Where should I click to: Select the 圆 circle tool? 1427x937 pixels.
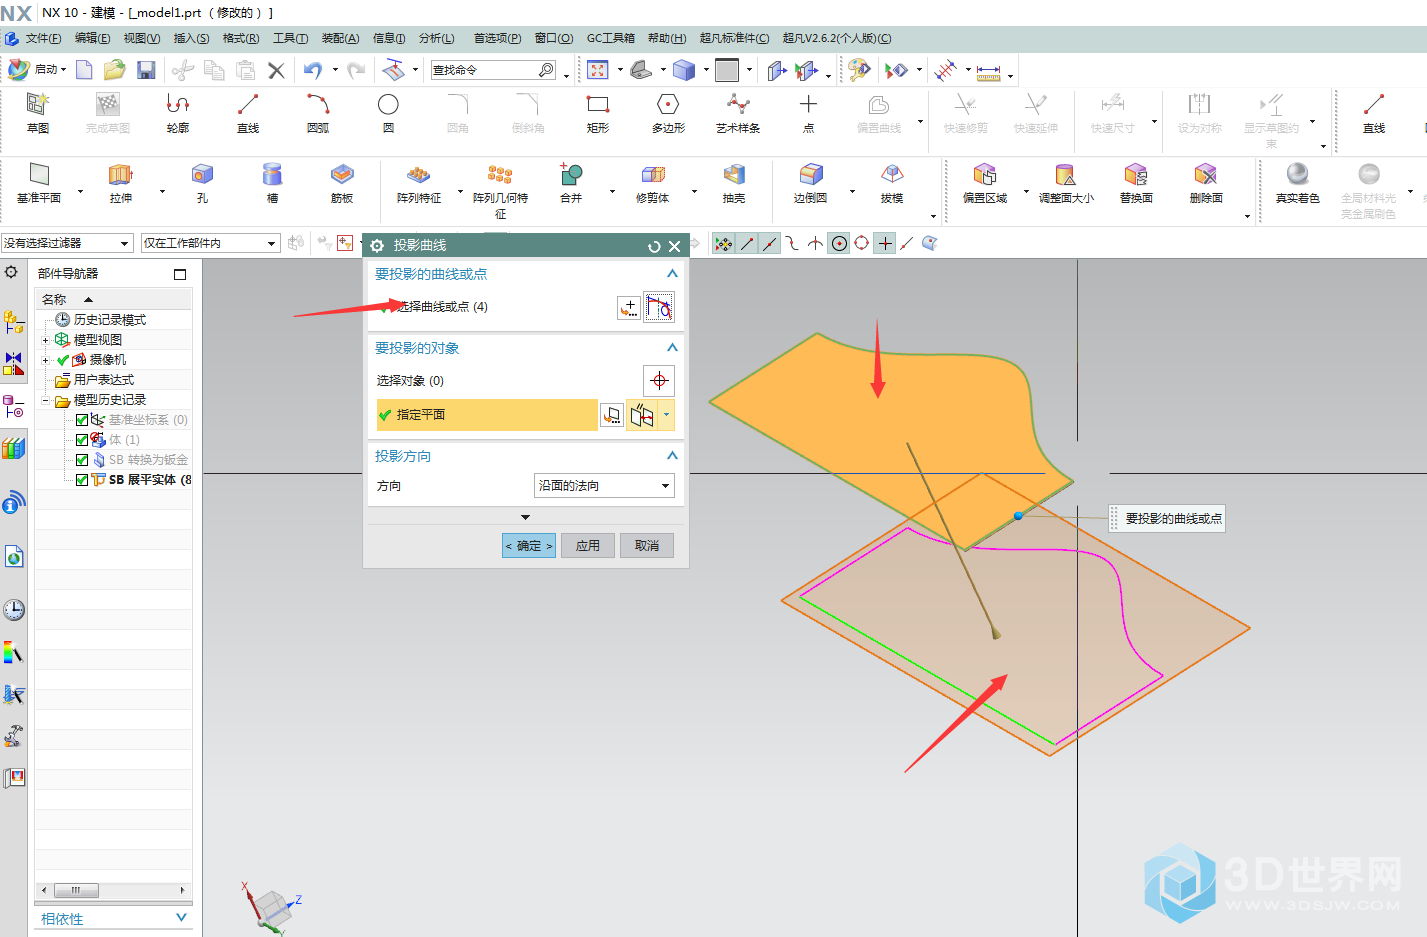(x=388, y=113)
